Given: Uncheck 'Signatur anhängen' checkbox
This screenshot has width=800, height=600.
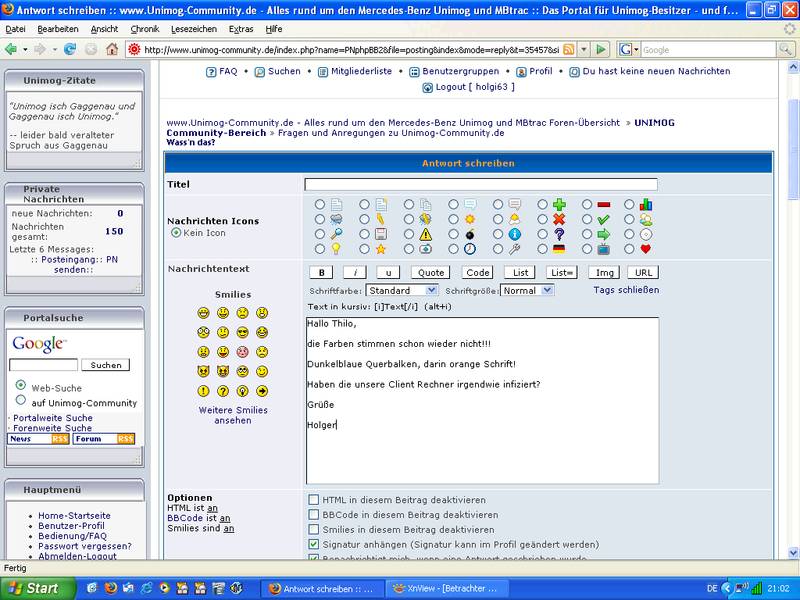Looking at the screenshot, I should pyautogui.click(x=314, y=544).
